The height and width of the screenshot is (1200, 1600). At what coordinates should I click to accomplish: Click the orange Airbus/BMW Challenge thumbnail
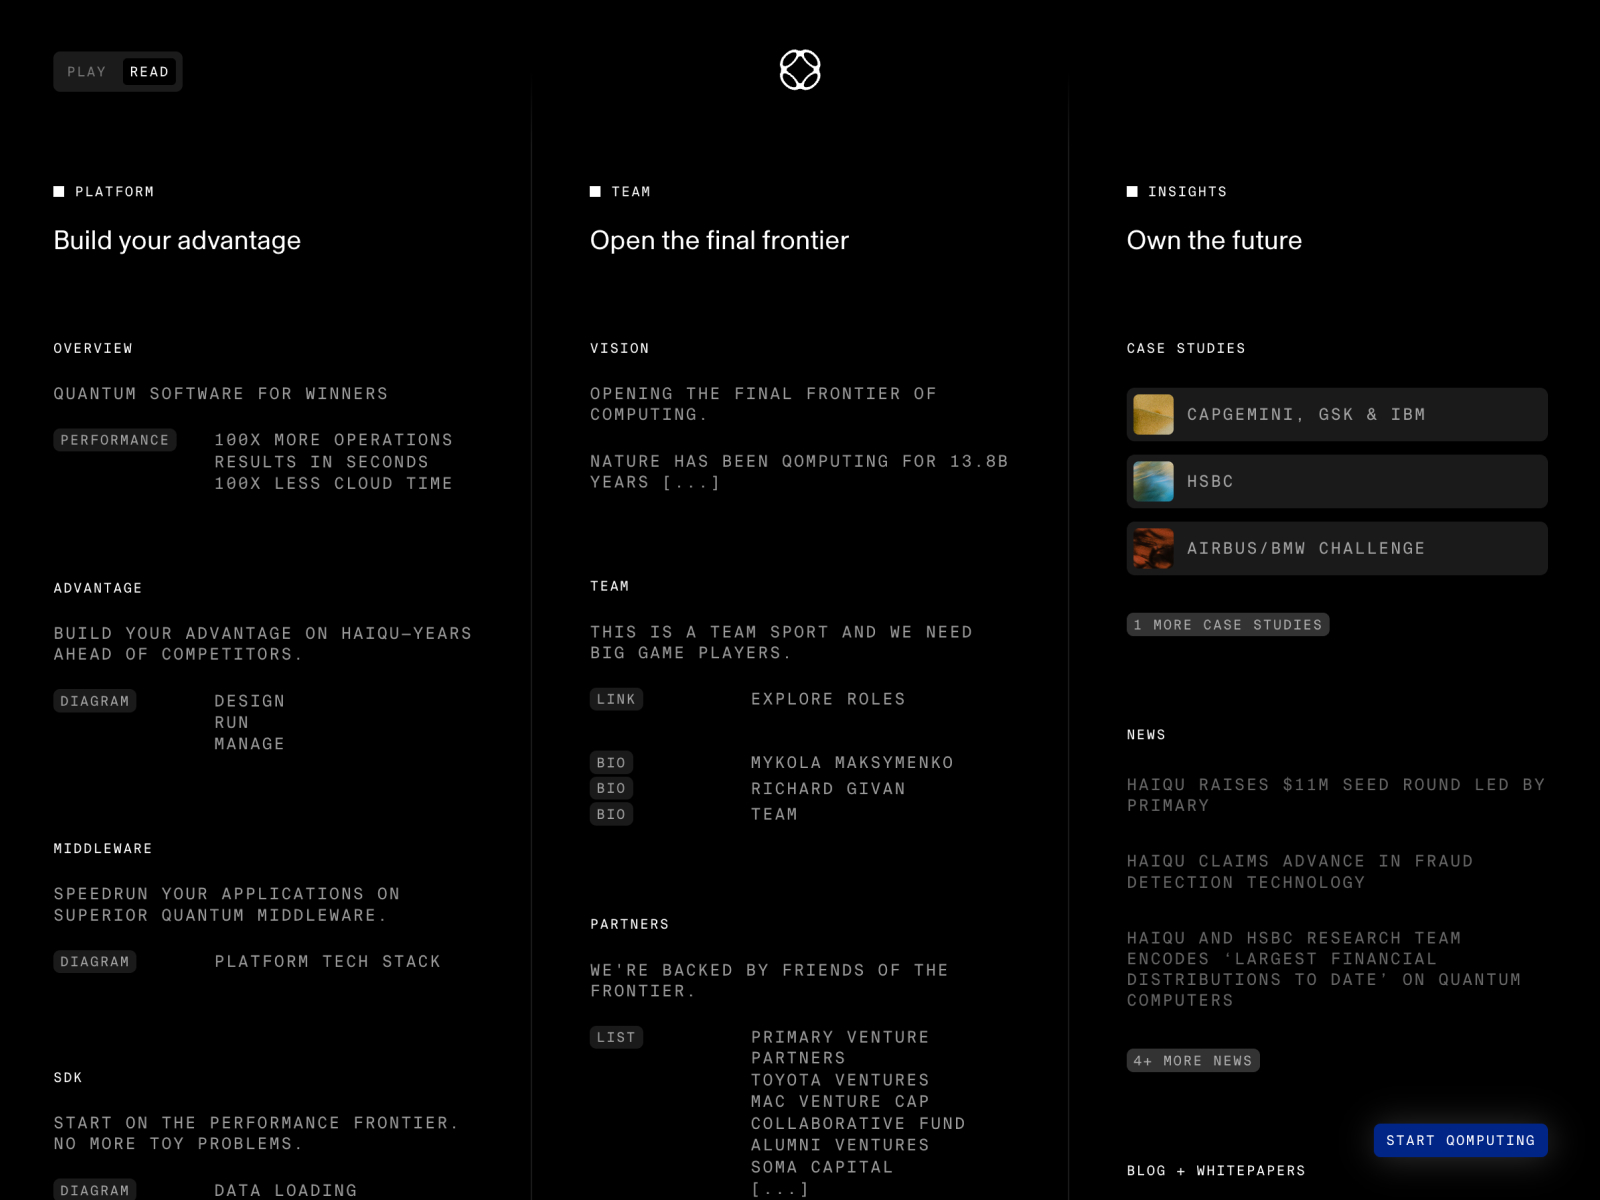(x=1153, y=549)
